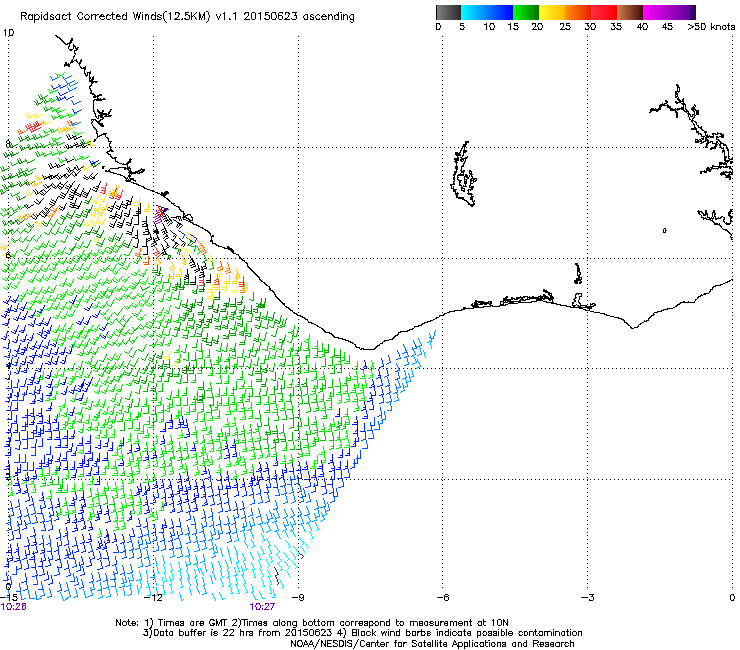Click the yellow 20-25 knots legend segment
Screen dimensions: 740x650
[x=552, y=12]
